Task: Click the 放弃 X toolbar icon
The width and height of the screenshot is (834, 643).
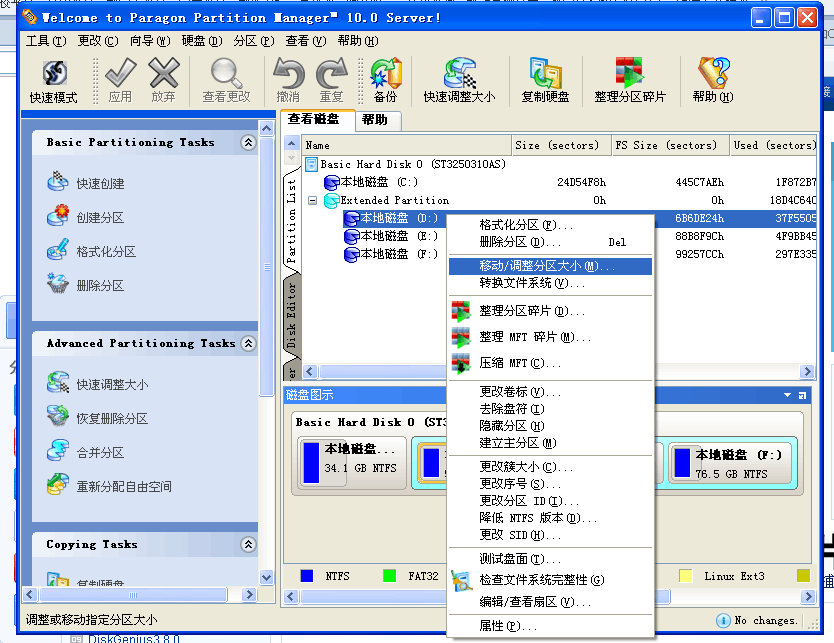Action: [164, 72]
